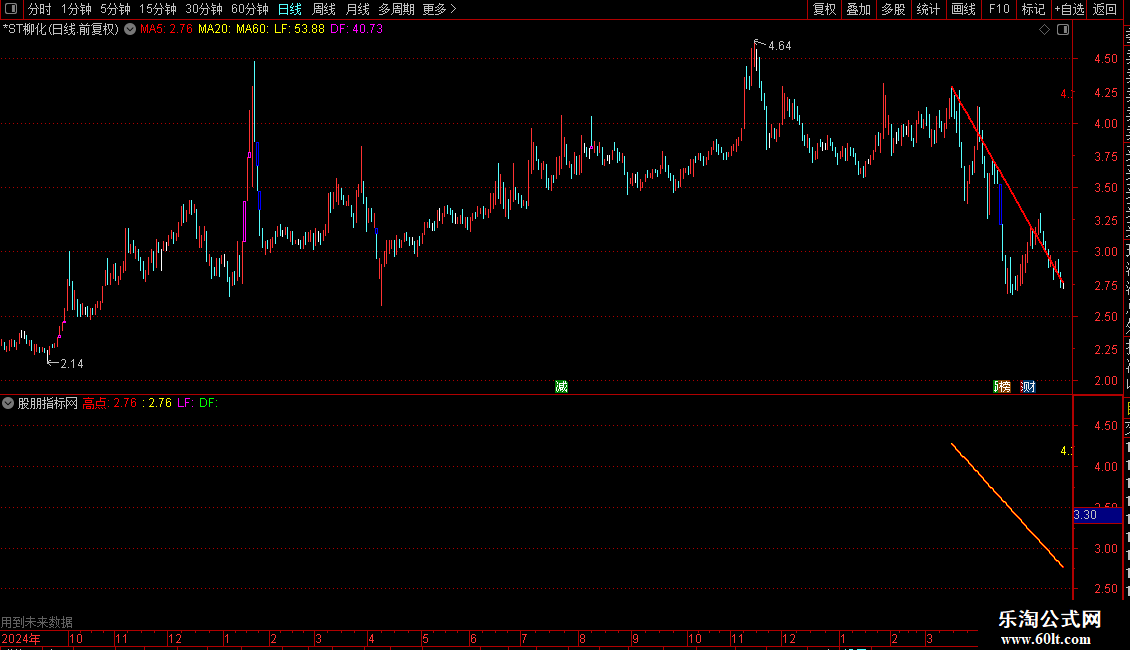Open the 多周期 multi-period view

point(396,9)
